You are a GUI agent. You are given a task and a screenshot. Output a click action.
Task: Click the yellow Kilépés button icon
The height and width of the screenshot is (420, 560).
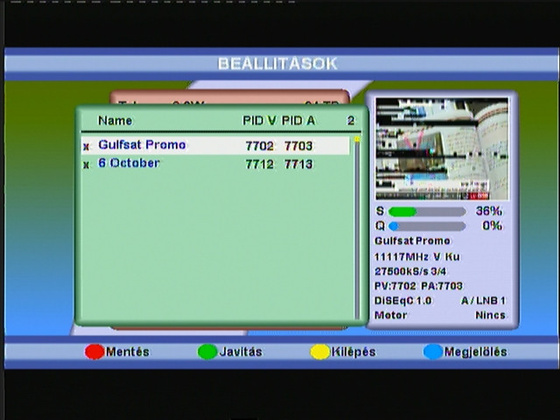point(320,352)
